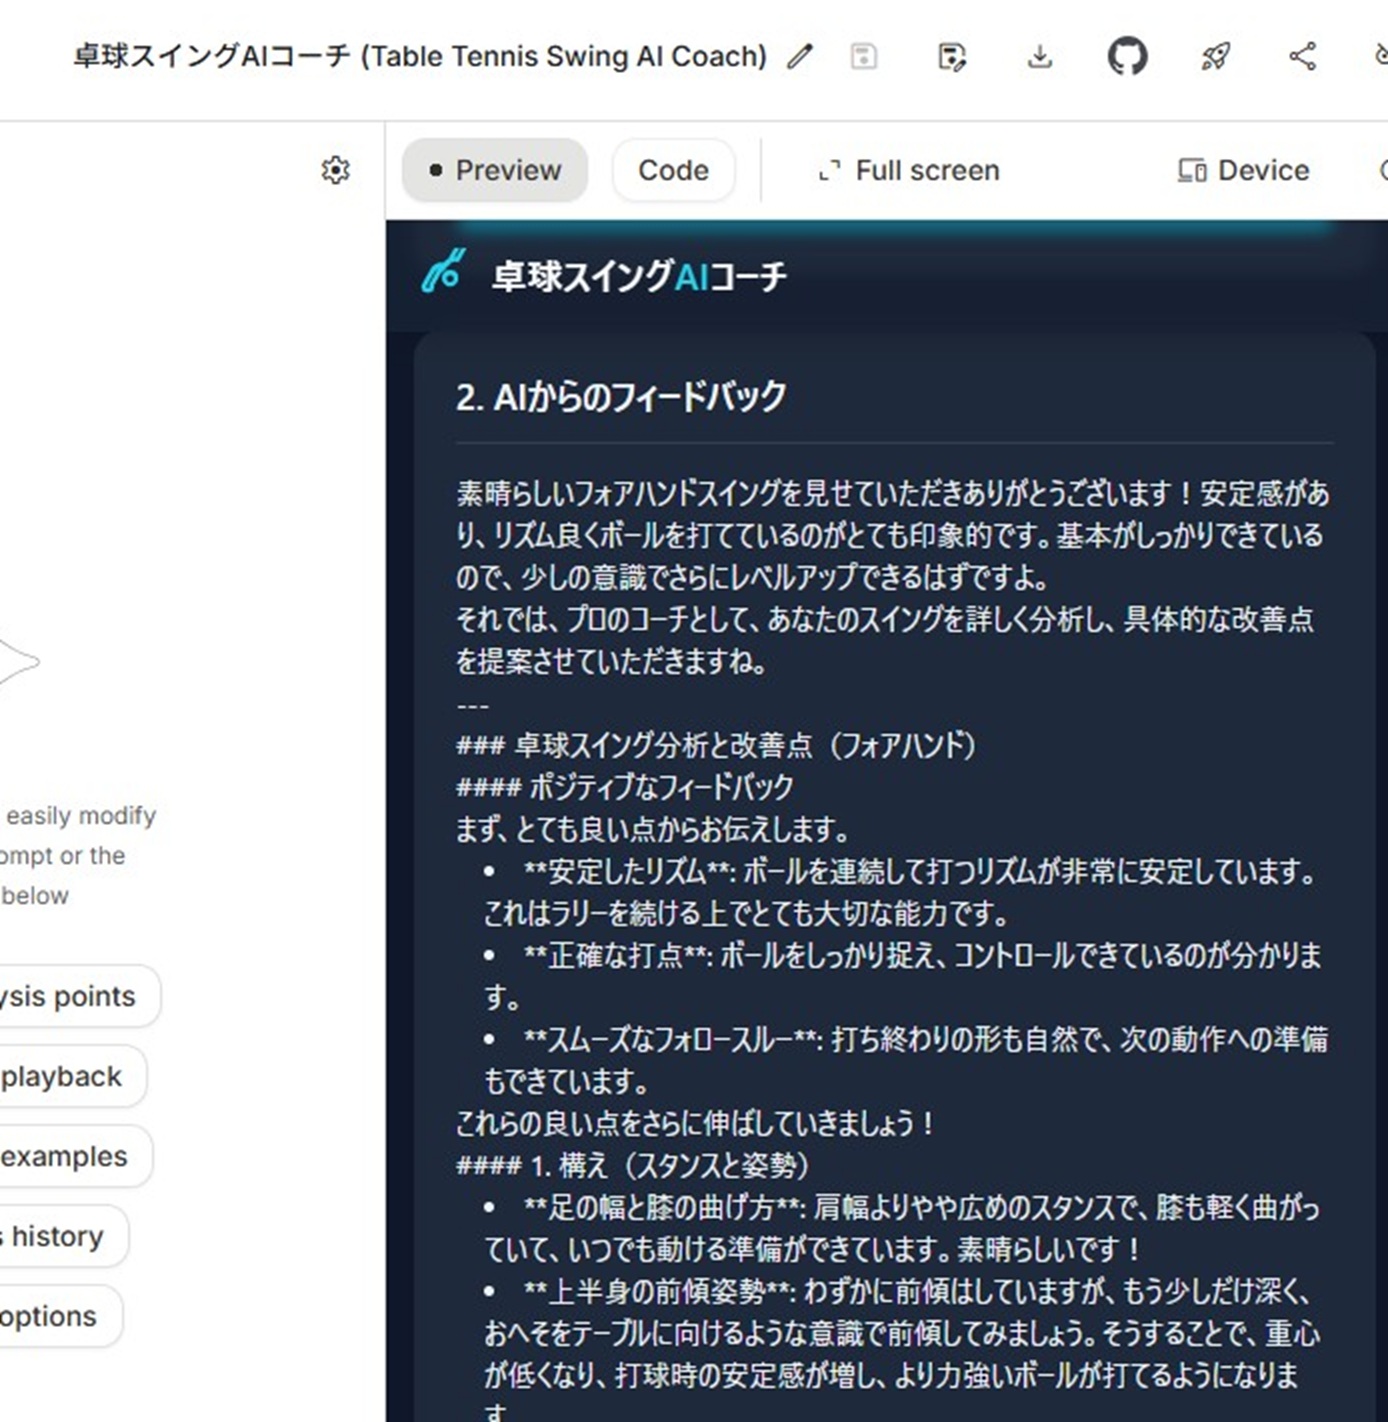Switch to the Preview tab
1388x1422 pixels.
(x=495, y=171)
